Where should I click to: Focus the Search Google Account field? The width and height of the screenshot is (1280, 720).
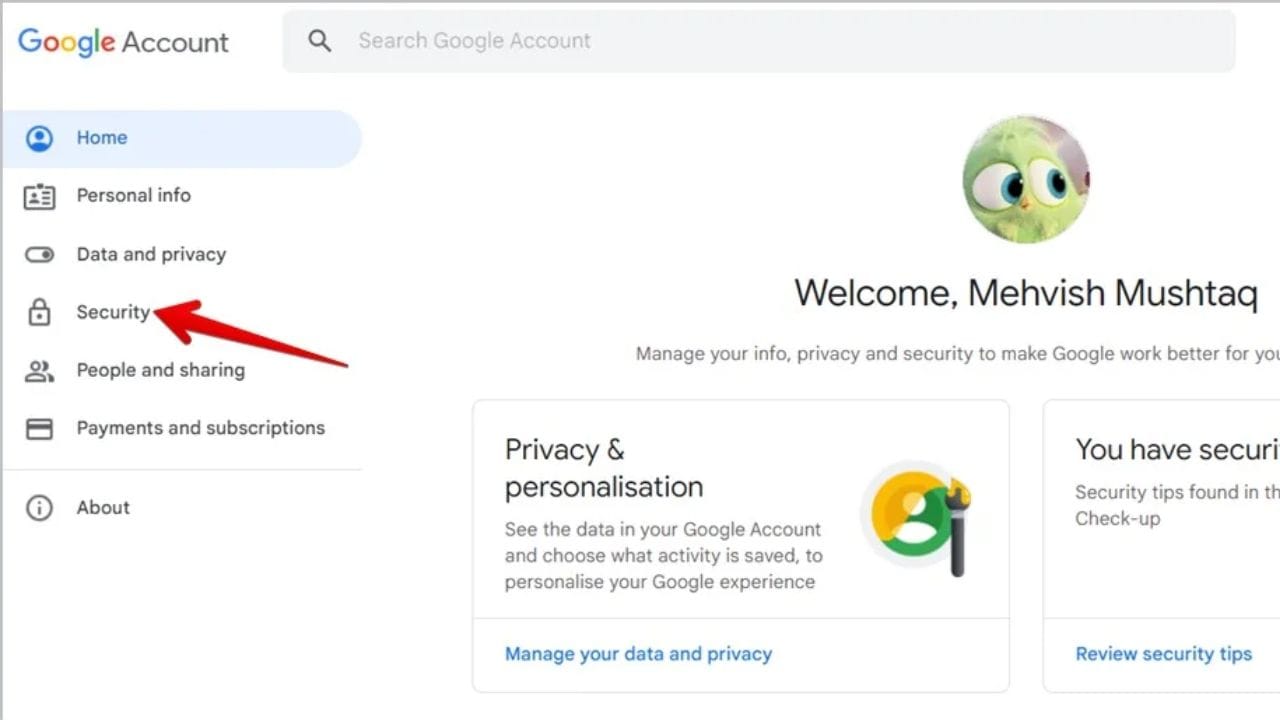point(760,41)
